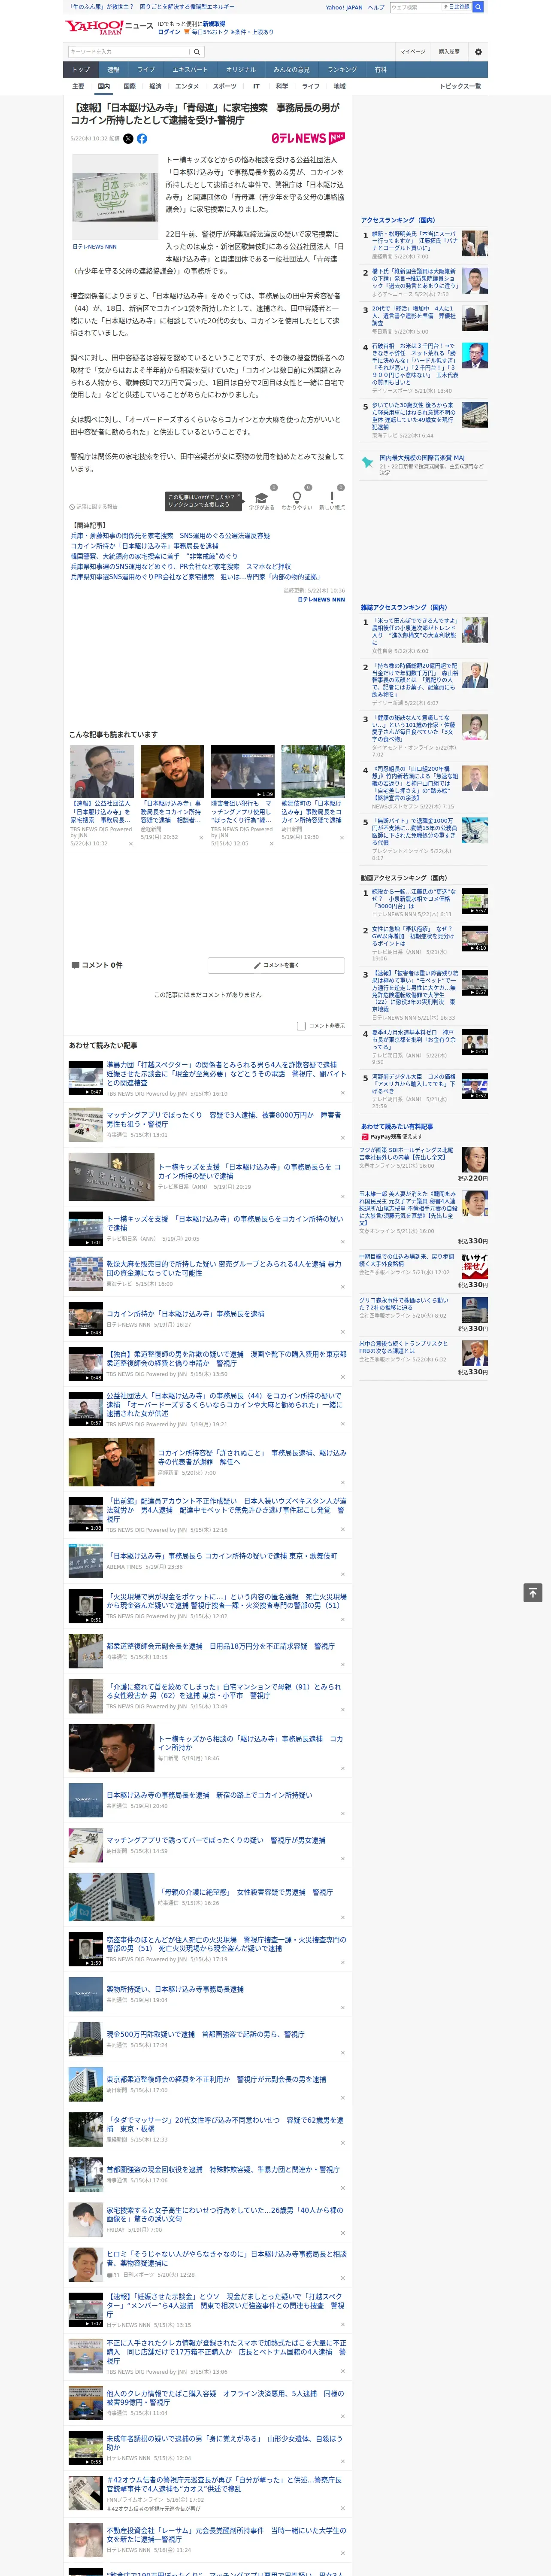This screenshot has height=2576, width=551.
Task: Focus the キーワードを入力 search field
Action: [129, 52]
